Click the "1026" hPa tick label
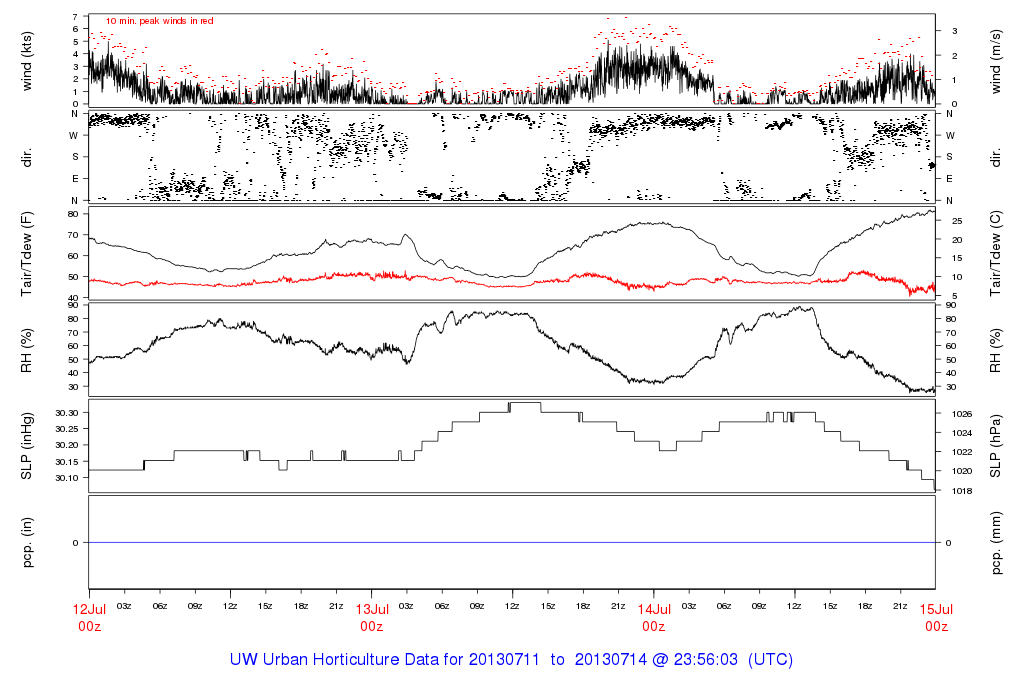Viewport: 1024px width, 700px height. point(962,414)
